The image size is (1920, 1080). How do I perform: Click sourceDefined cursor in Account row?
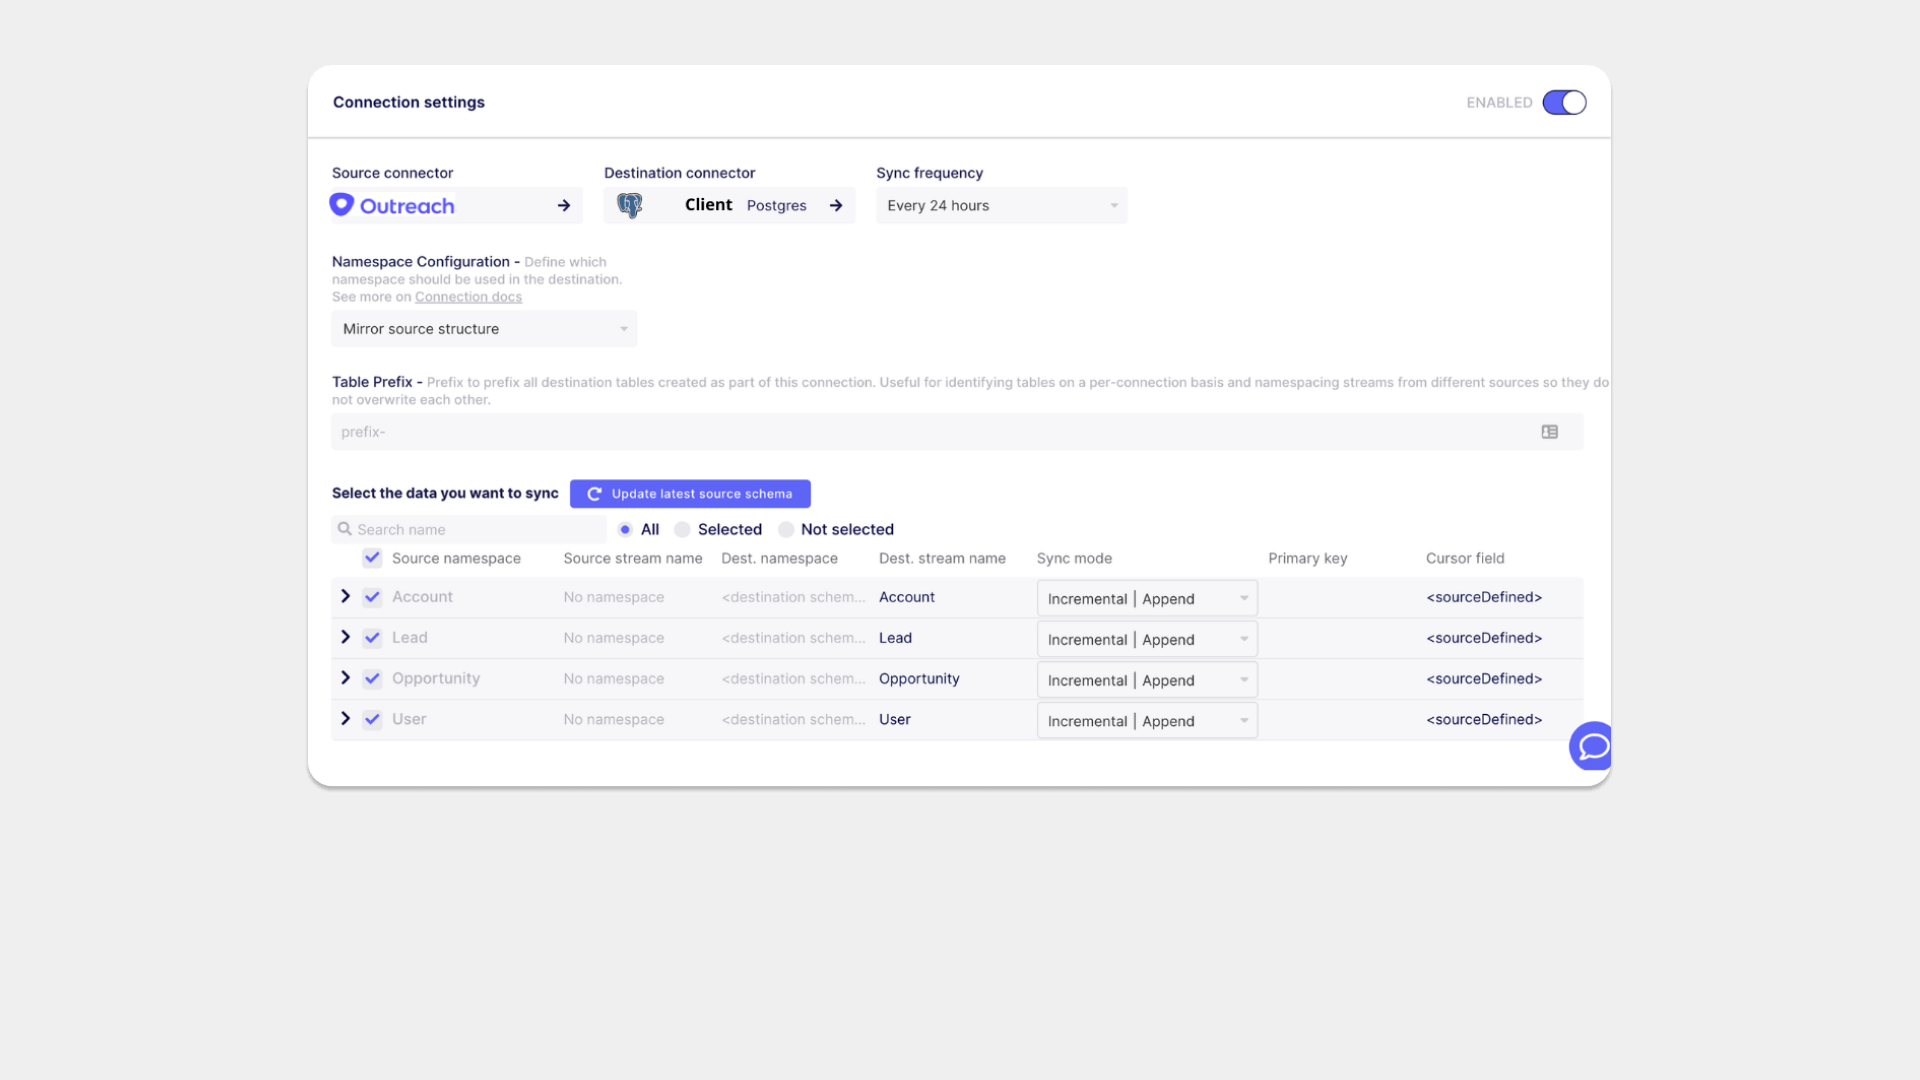[x=1484, y=597]
